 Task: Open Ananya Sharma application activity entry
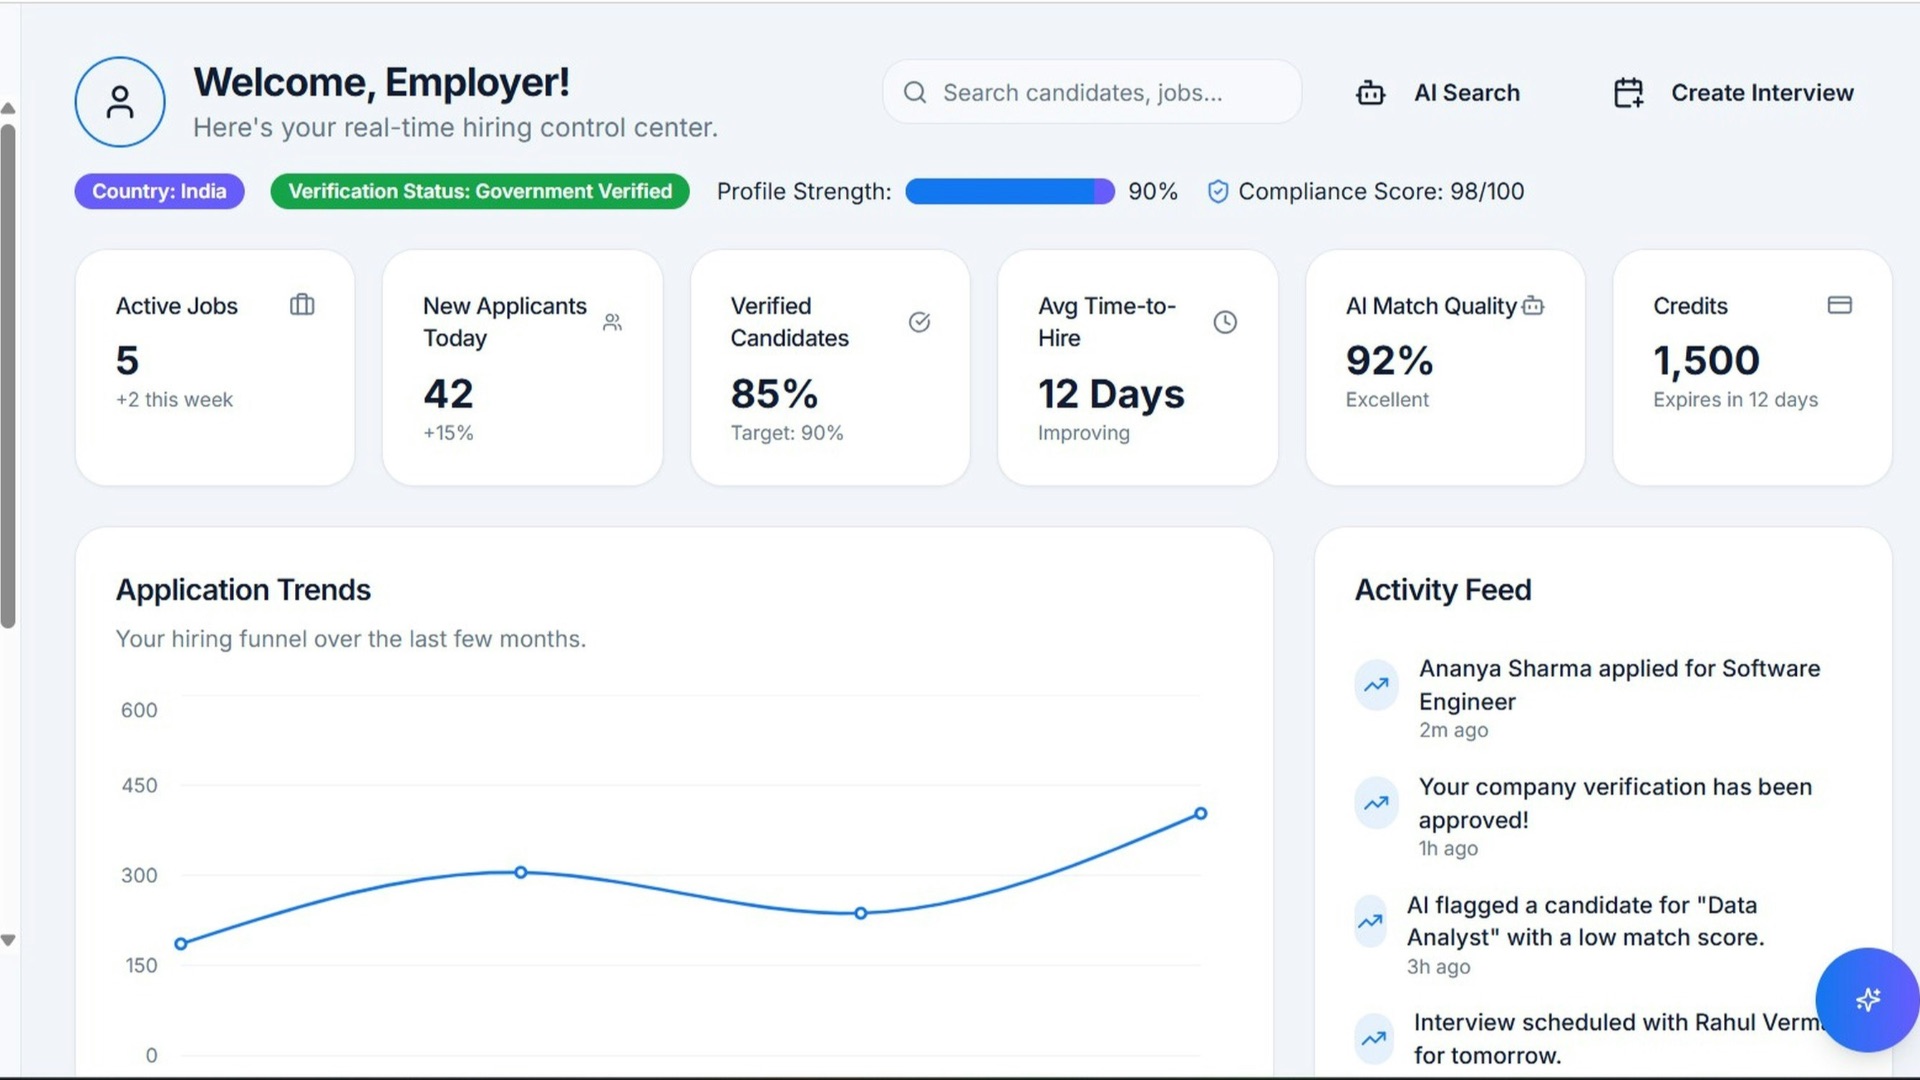click(x=1618, y=685)
